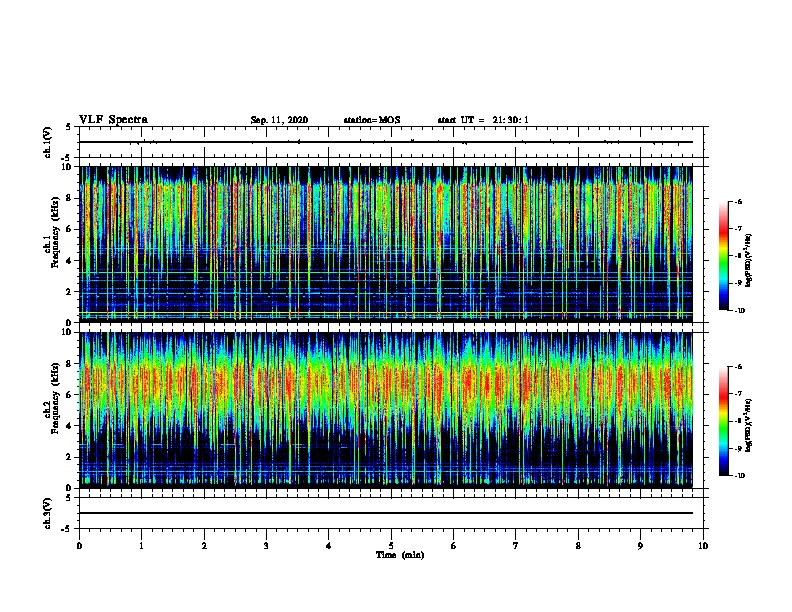Image resolution: width=792 pixels, height=612 pixels.
Task: Click the time-axis tick label "3"
Action: pyautogui.click(x=266, y=546)
